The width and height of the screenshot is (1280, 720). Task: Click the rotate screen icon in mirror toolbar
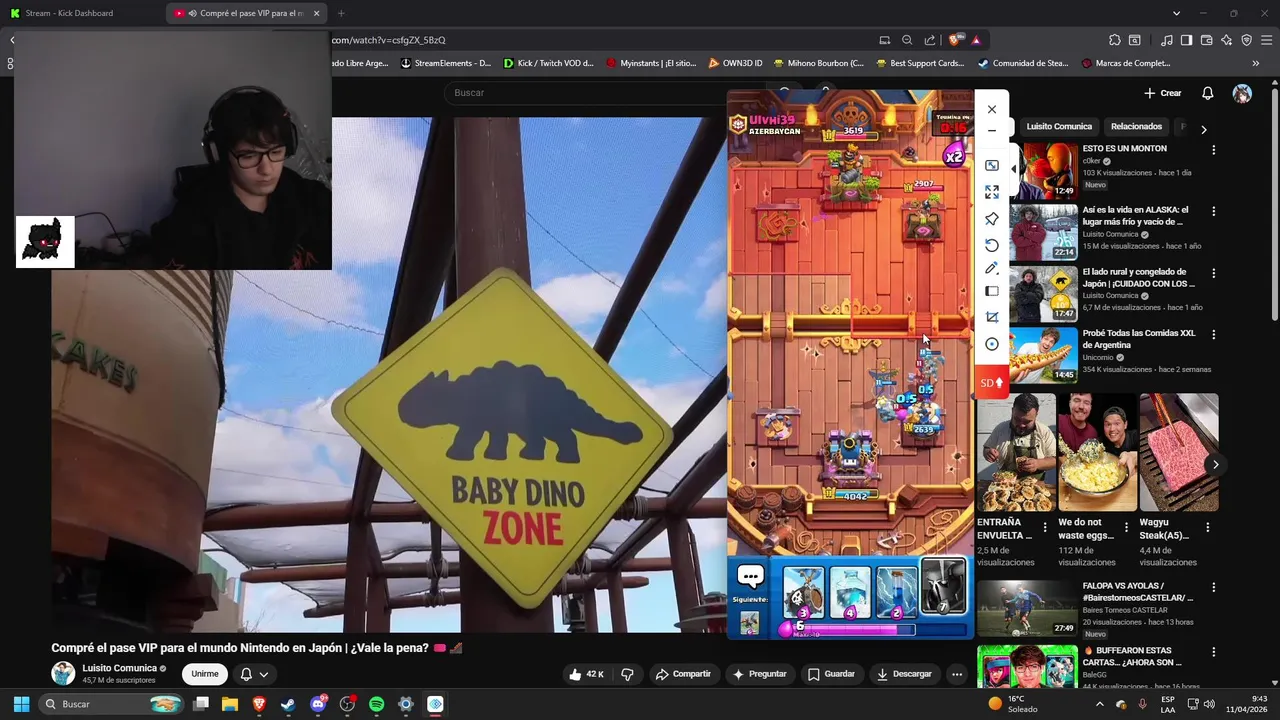coord(992,245)
